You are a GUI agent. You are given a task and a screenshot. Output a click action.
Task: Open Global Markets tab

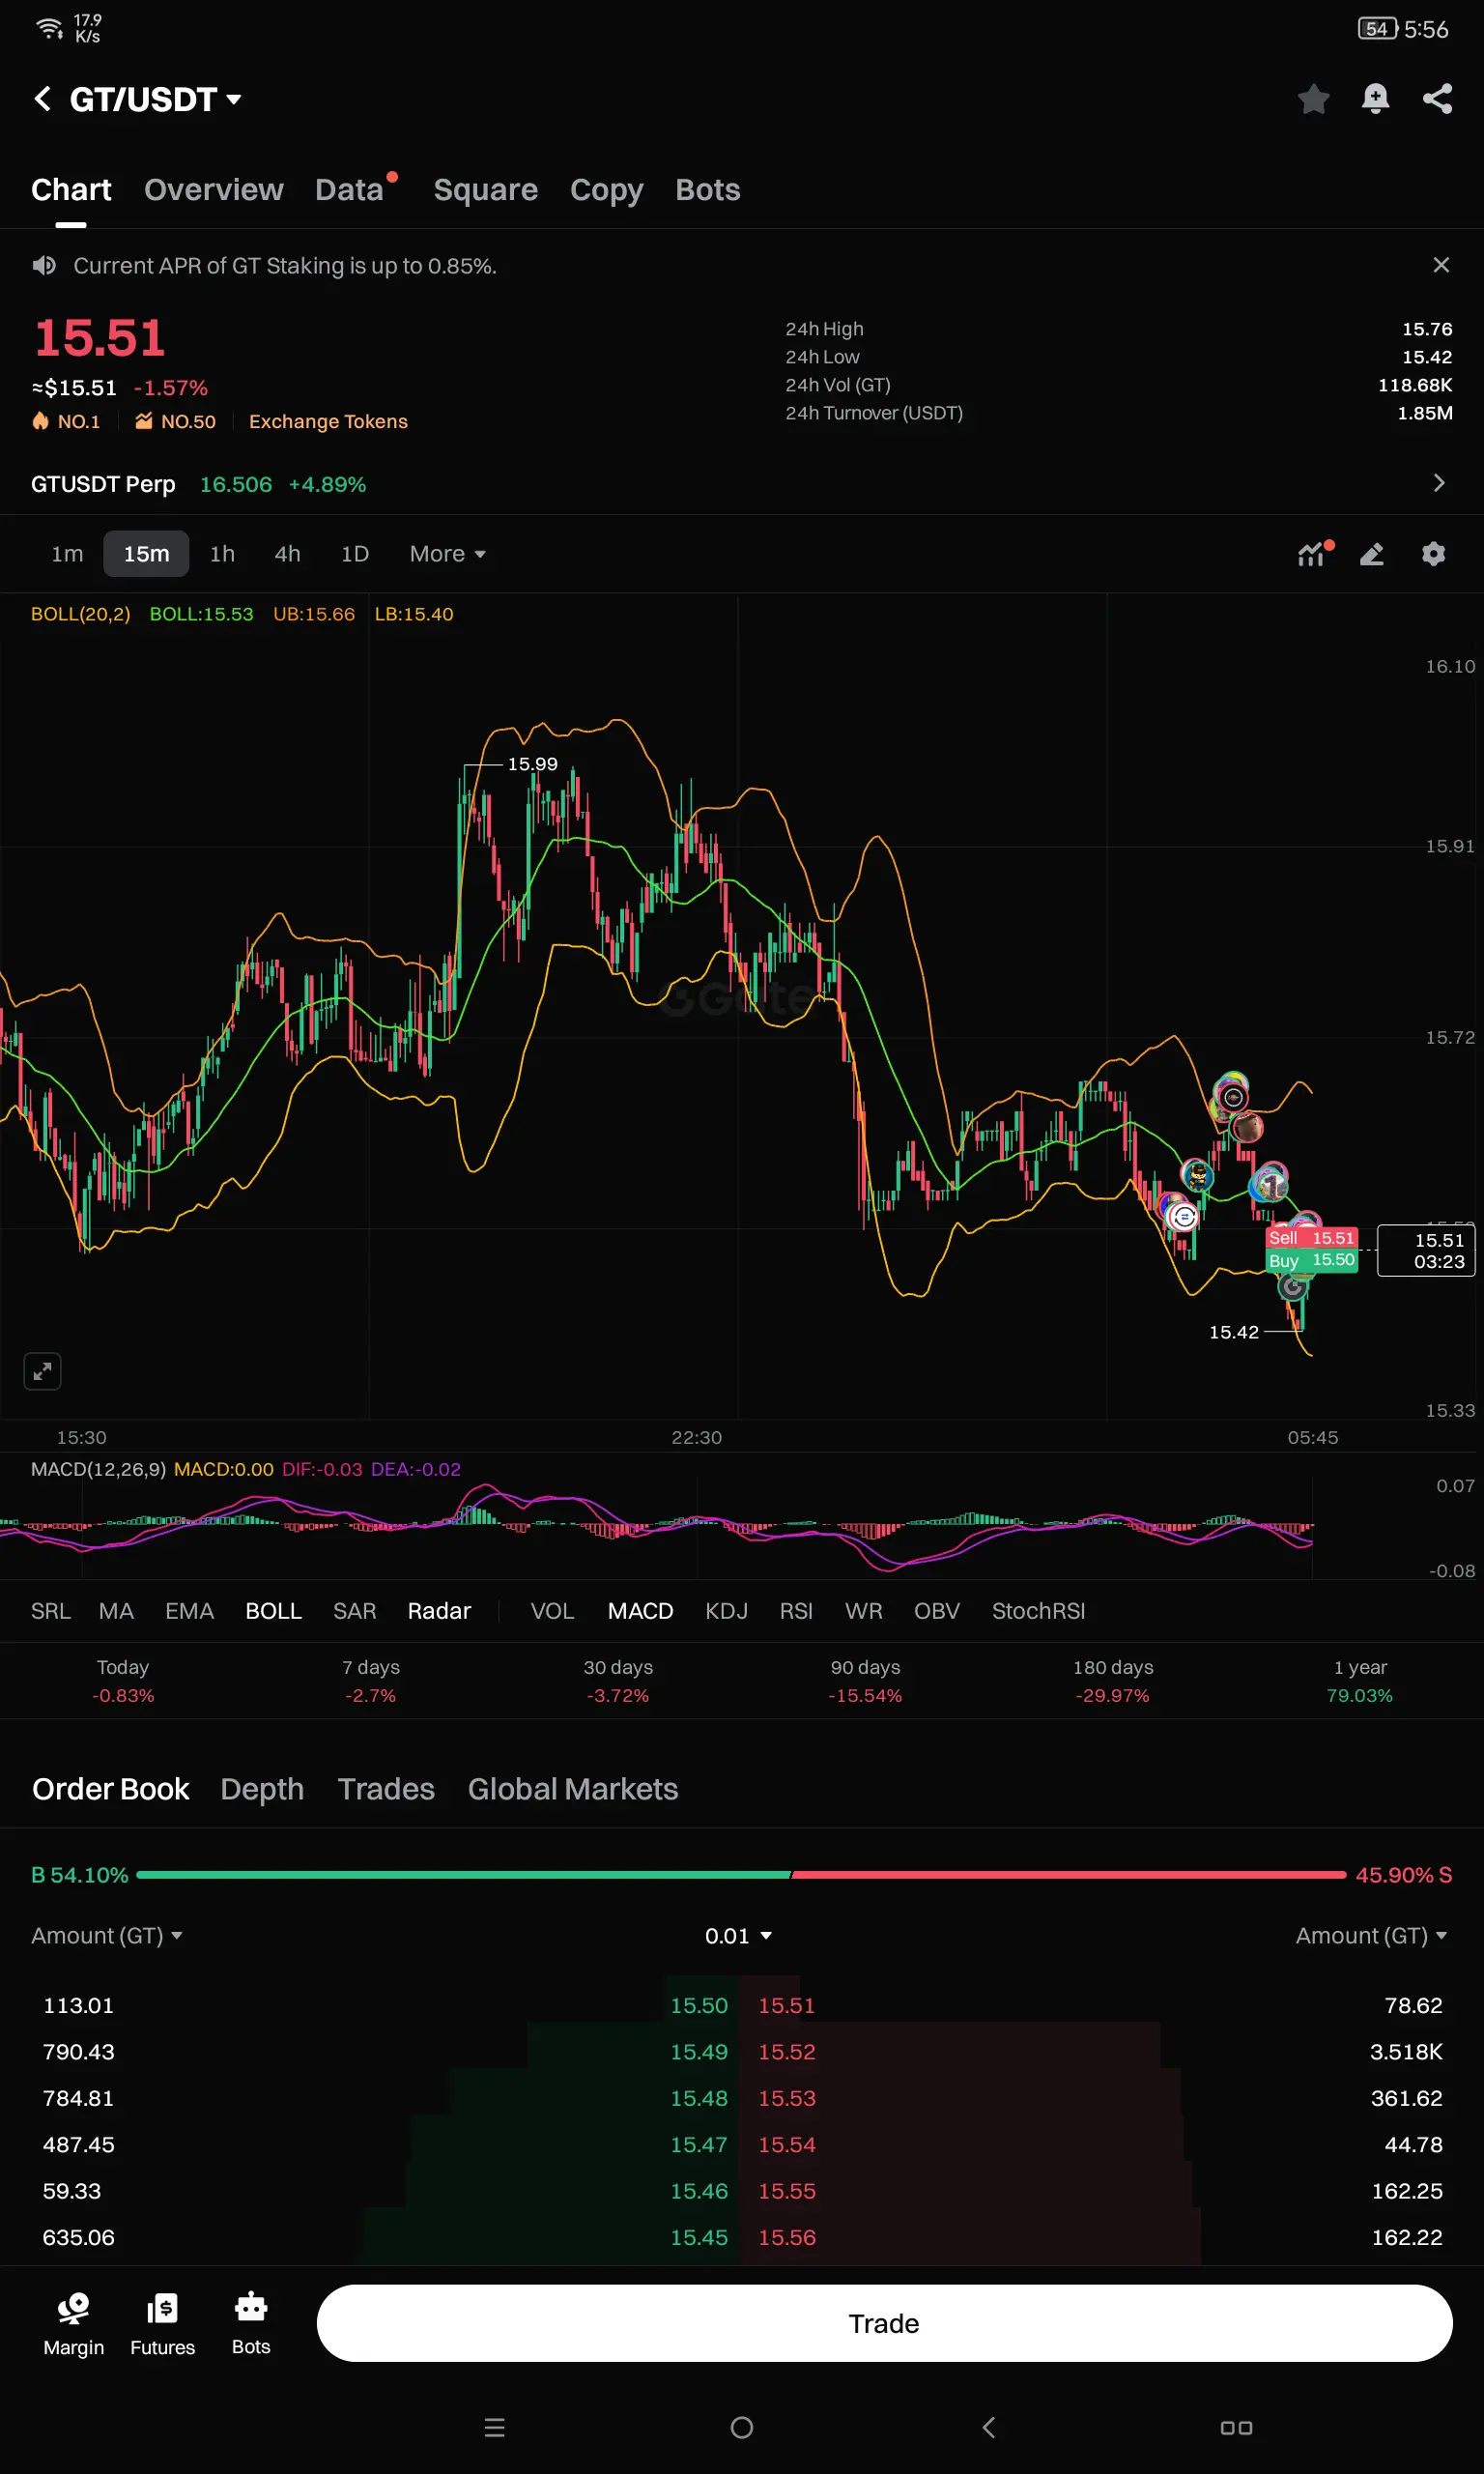point(573,1789)
